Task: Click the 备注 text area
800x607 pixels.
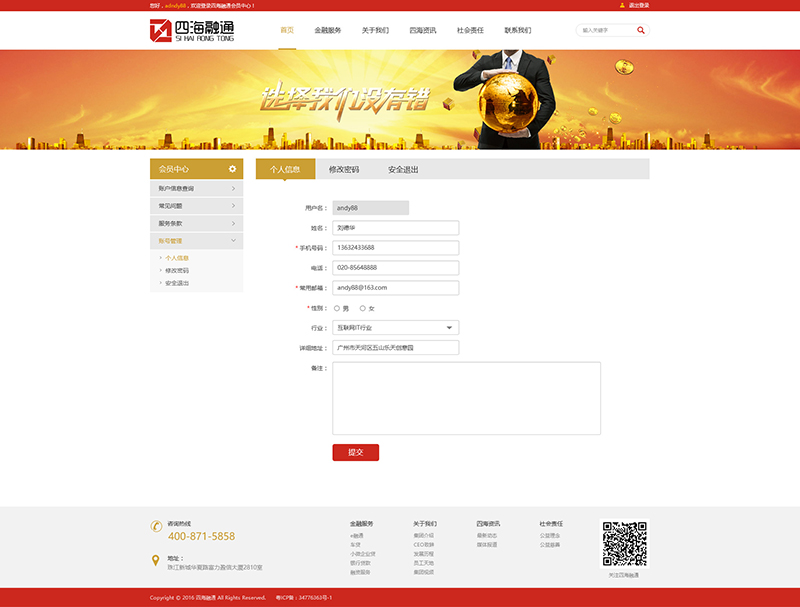Action: pyautogui.click(x=466, y=398)
